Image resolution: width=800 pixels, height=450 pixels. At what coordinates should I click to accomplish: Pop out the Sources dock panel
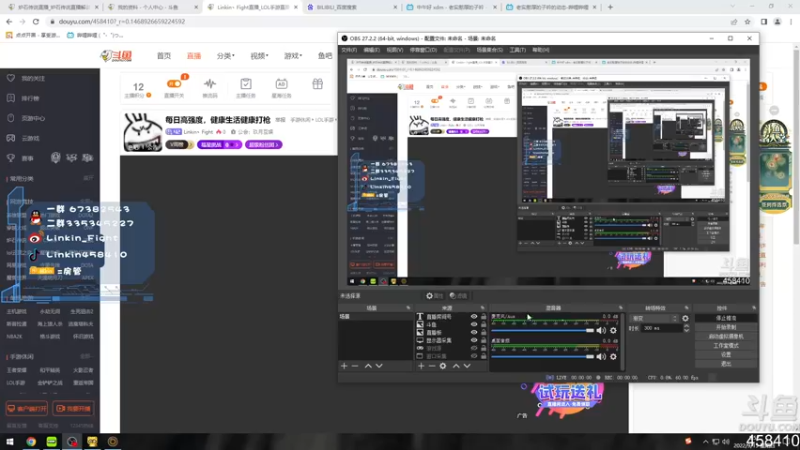coord(482,308)
